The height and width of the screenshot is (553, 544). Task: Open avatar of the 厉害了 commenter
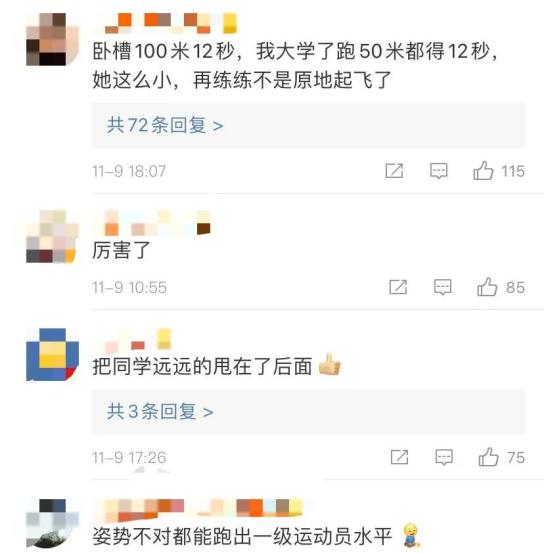[52, 236]
